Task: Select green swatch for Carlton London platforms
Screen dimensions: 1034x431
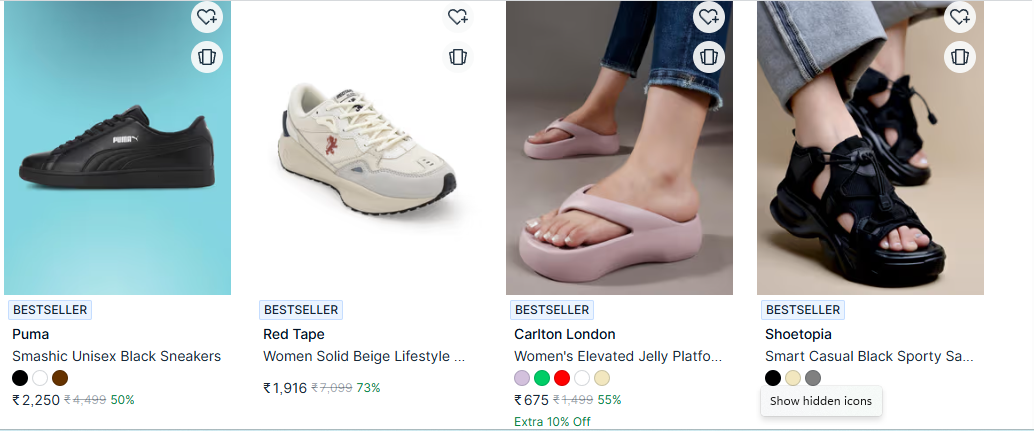Action: 542,378
